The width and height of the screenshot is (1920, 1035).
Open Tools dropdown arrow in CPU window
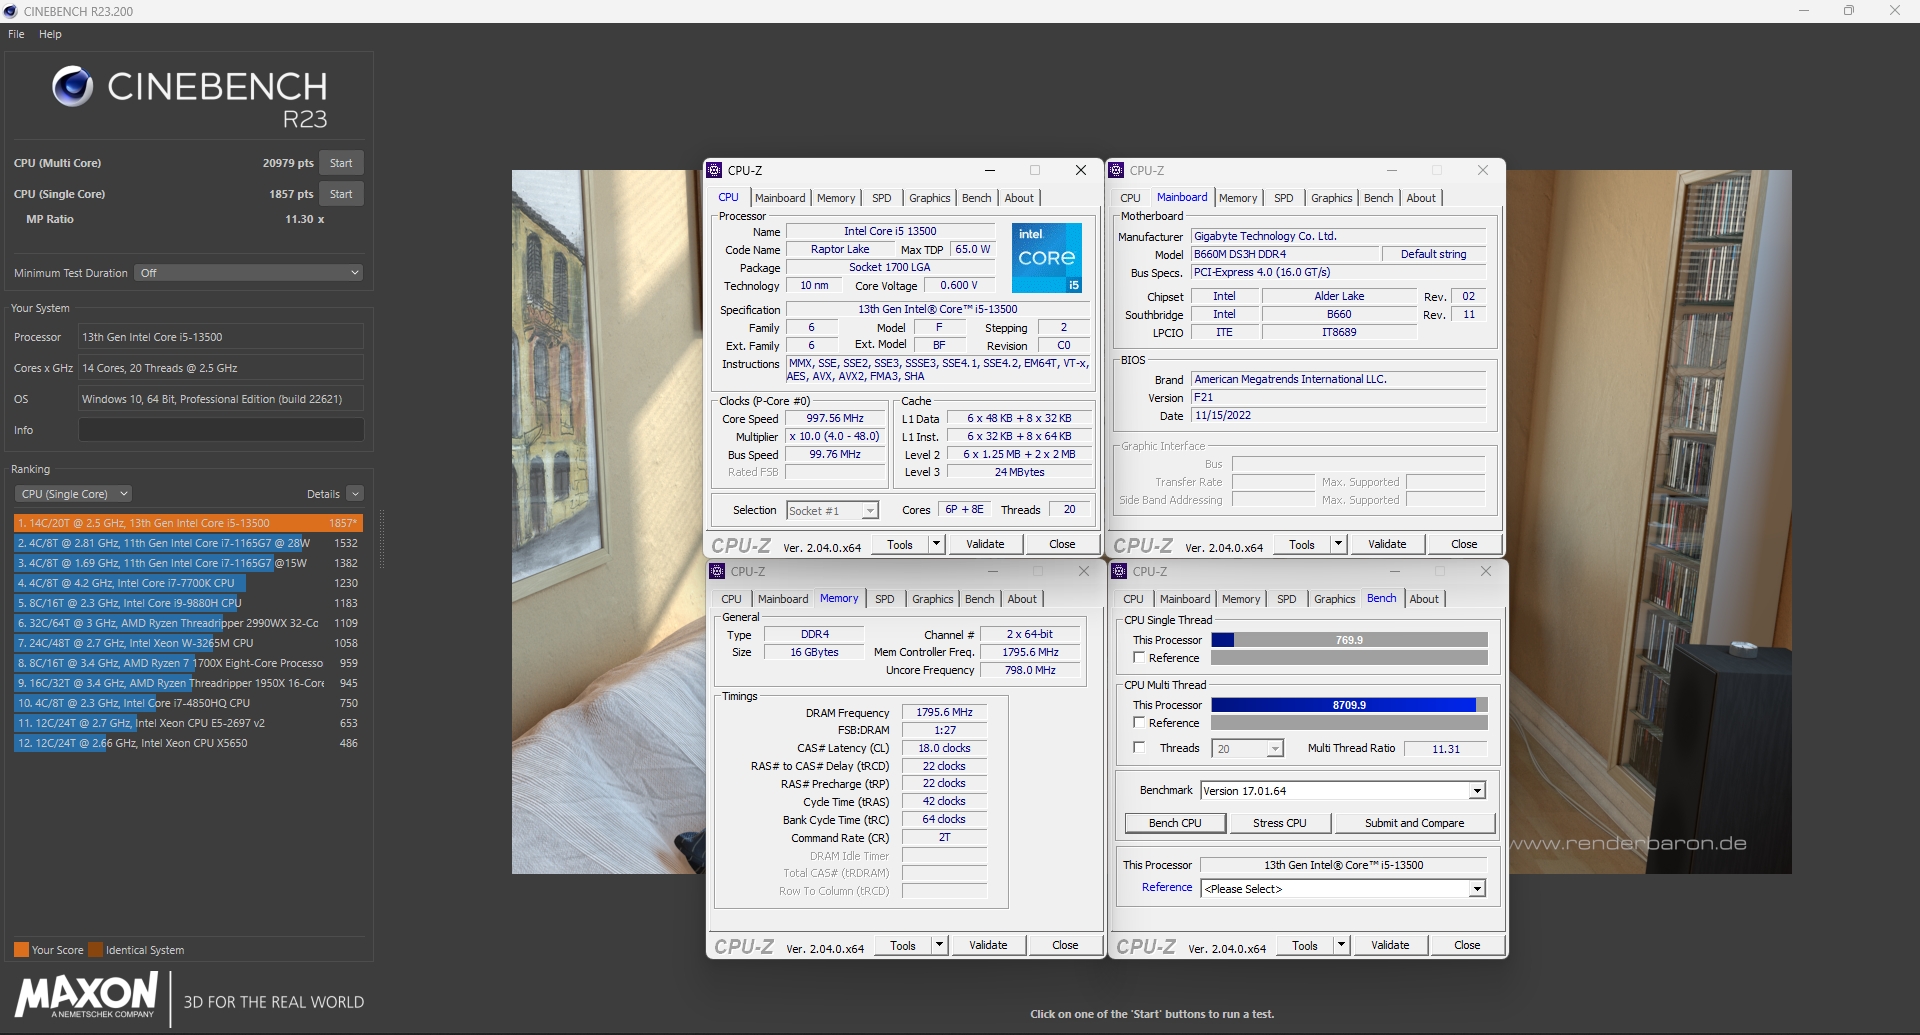point(937,544)
